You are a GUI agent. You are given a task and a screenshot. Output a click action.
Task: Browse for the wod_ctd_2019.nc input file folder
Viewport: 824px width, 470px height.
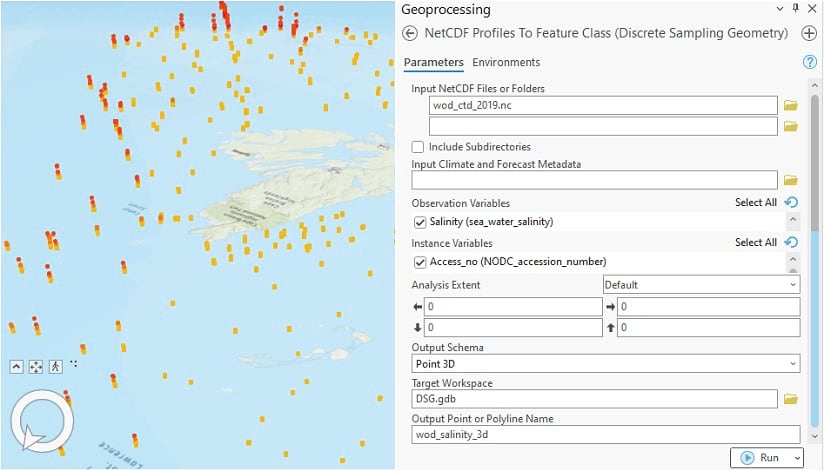[790, 105]
